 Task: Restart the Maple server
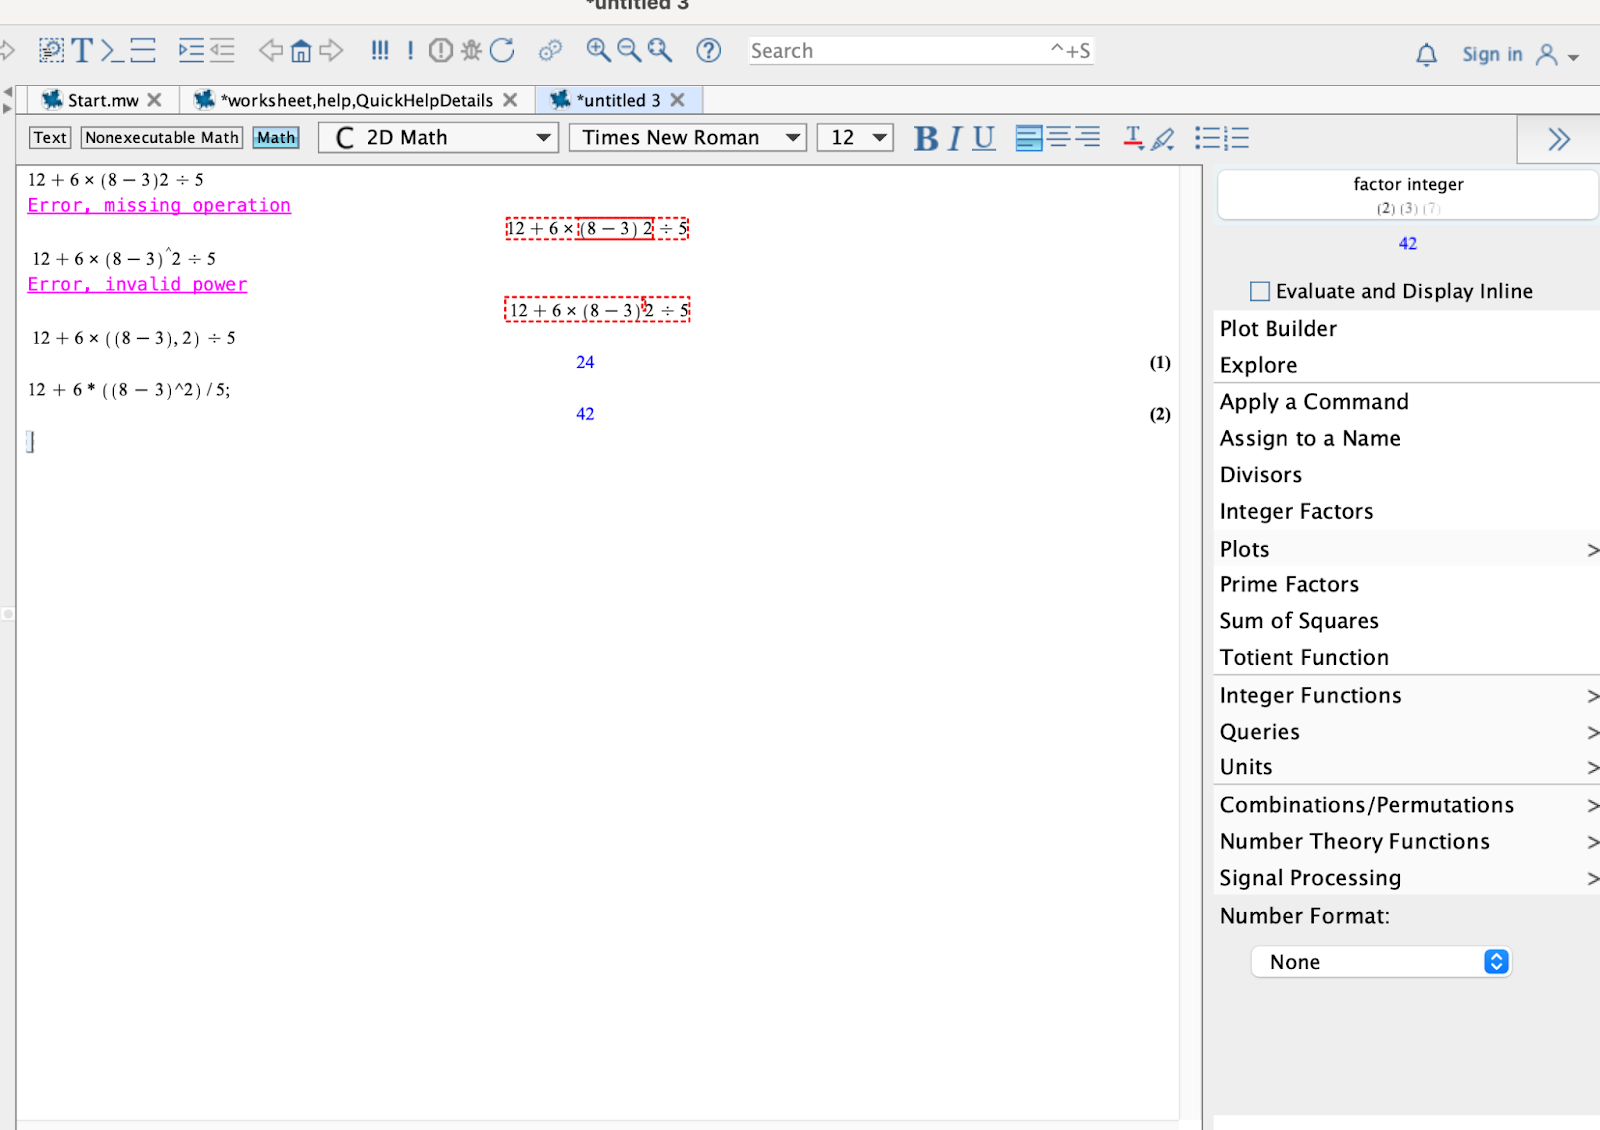502,50
